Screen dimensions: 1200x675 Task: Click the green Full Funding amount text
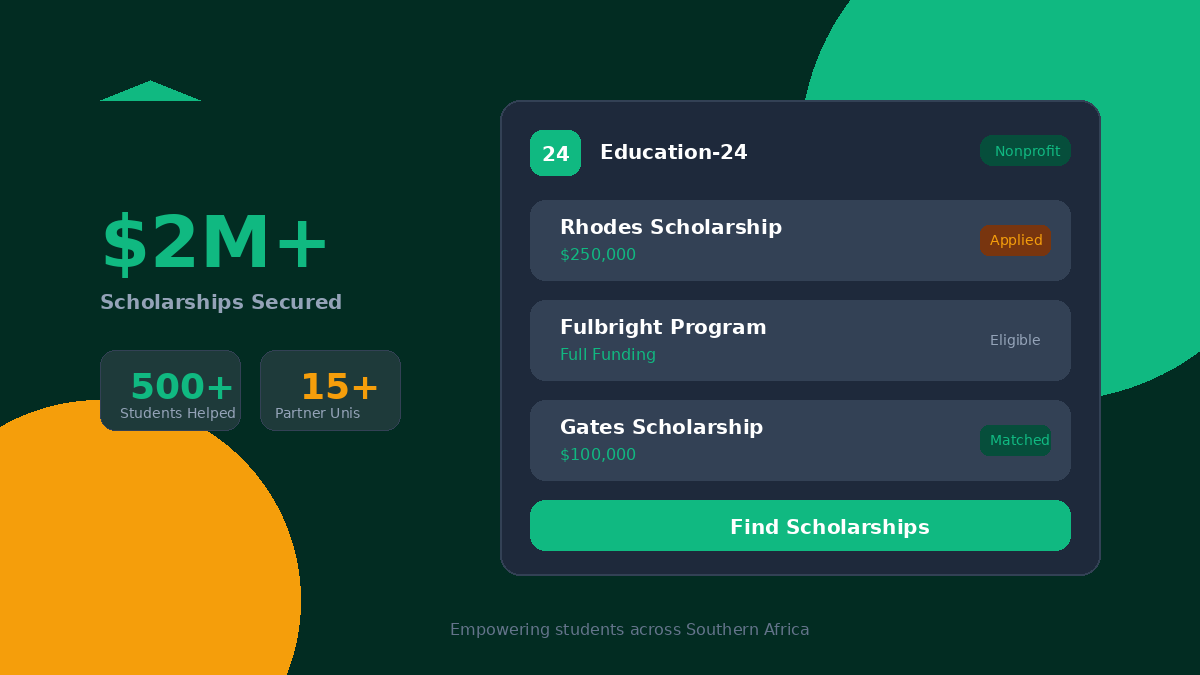[x=608, y=354]
